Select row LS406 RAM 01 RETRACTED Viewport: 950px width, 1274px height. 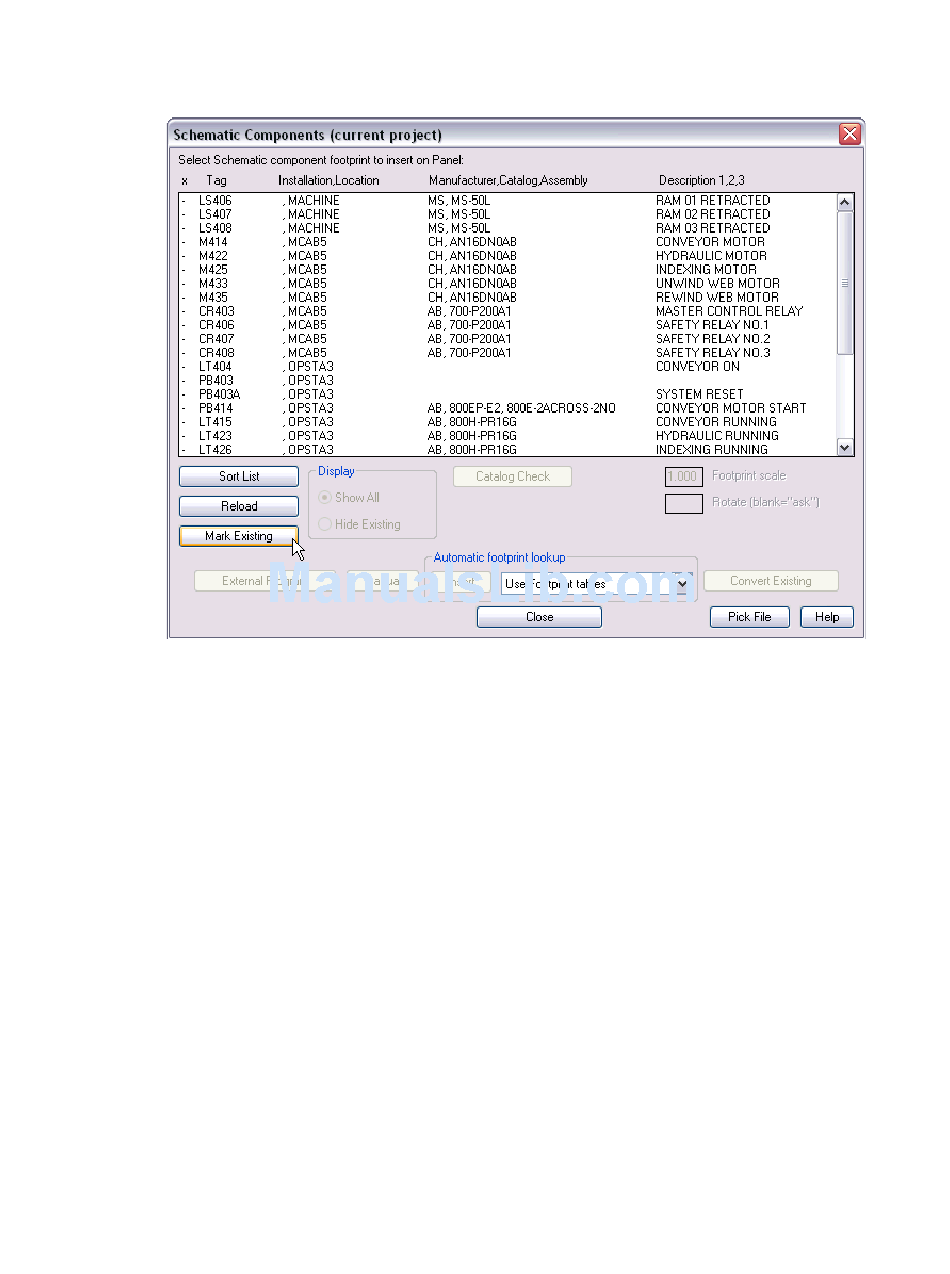tap(507, 201)
